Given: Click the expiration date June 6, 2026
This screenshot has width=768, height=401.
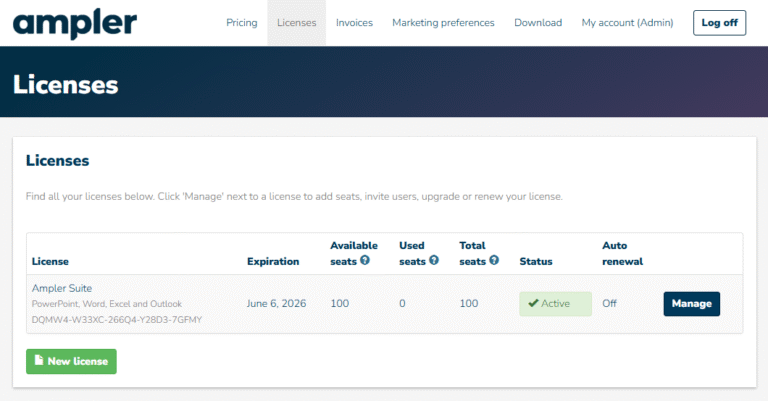Looking at the screenshot, I should pos(276,304).
